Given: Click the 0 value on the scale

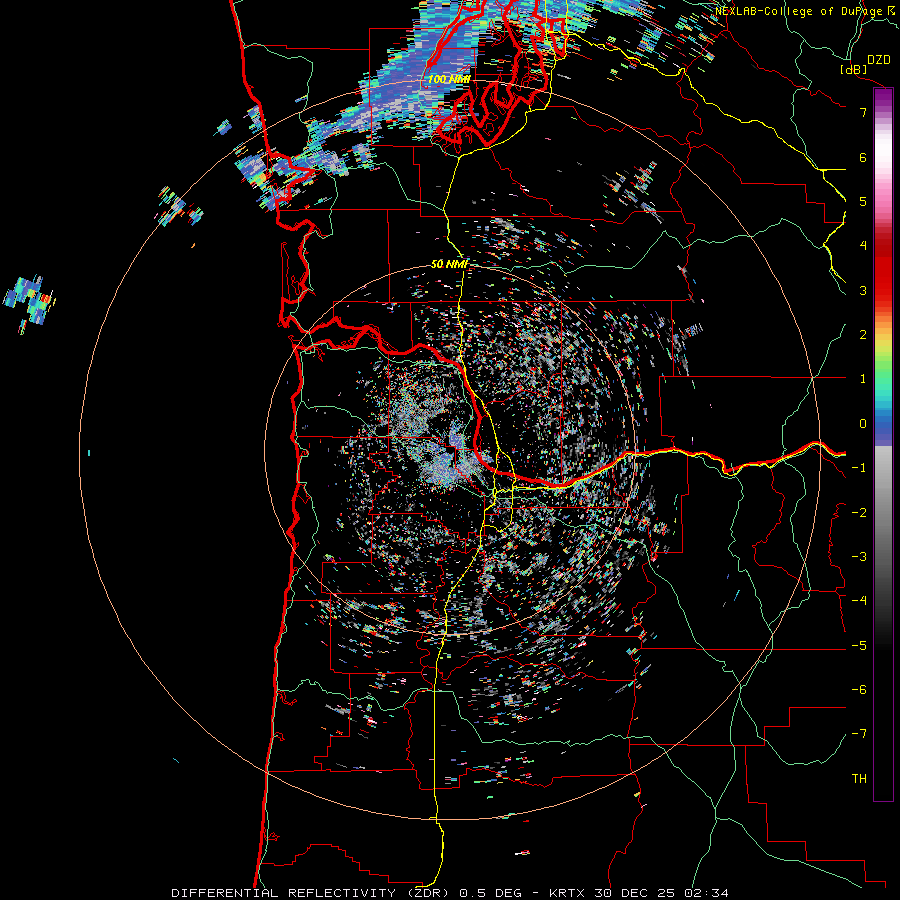Looking at the screenshot, I should pos(863,424).
